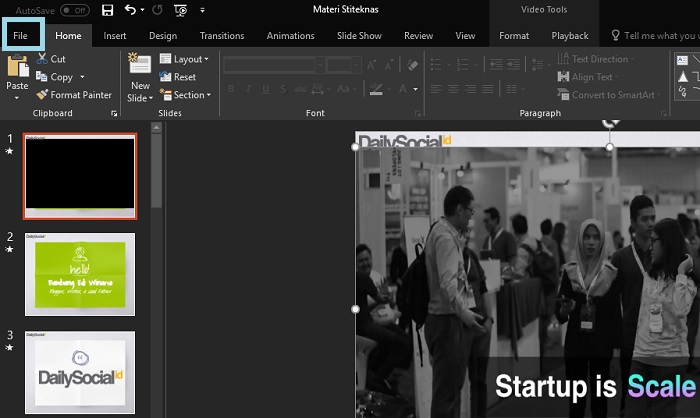Viewport: 700px width, 418px height.
Task: Click the Numbering list icon
Action: 462,65
